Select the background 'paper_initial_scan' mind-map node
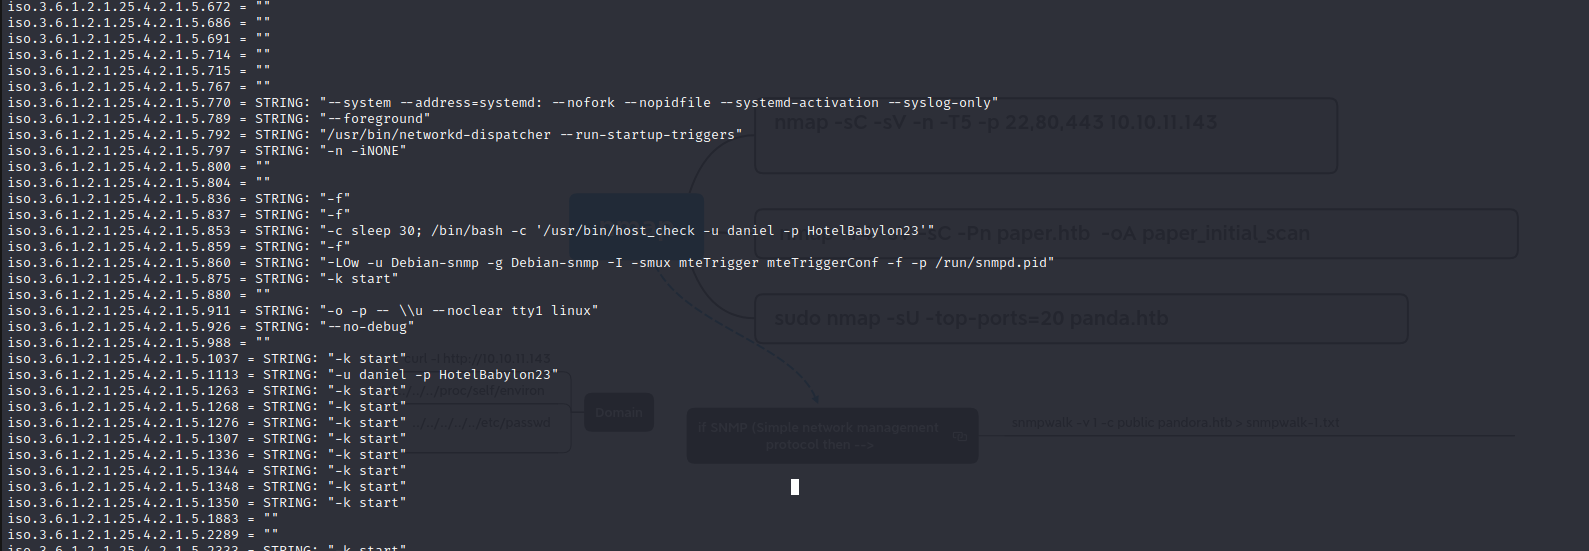 (x=1136, y=234)
